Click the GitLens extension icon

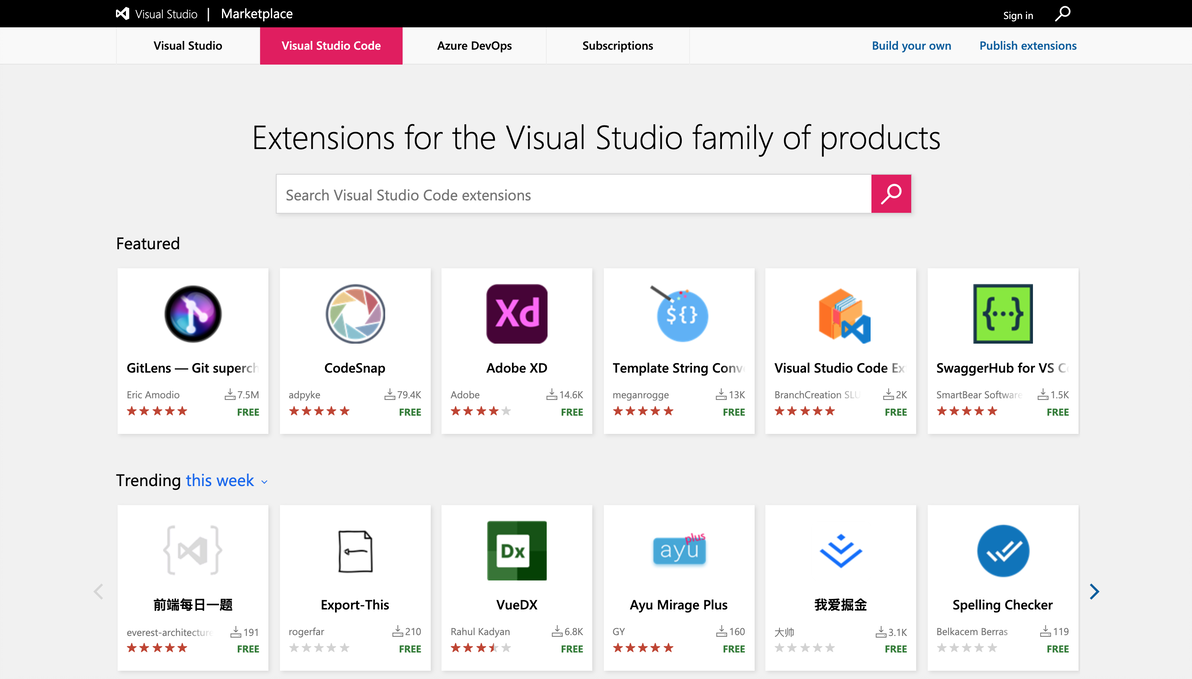click(193, 314)
